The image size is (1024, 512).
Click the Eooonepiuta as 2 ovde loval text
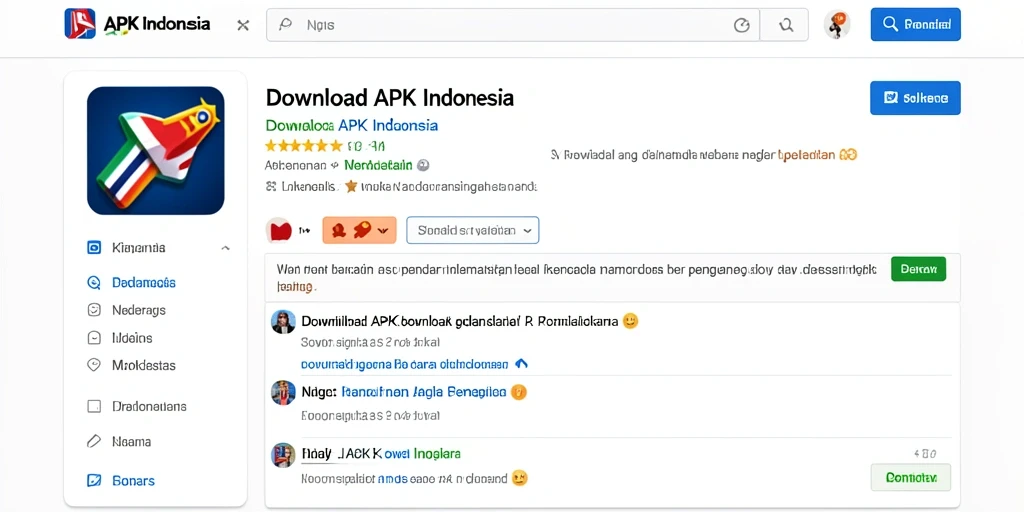click(370, 415)
